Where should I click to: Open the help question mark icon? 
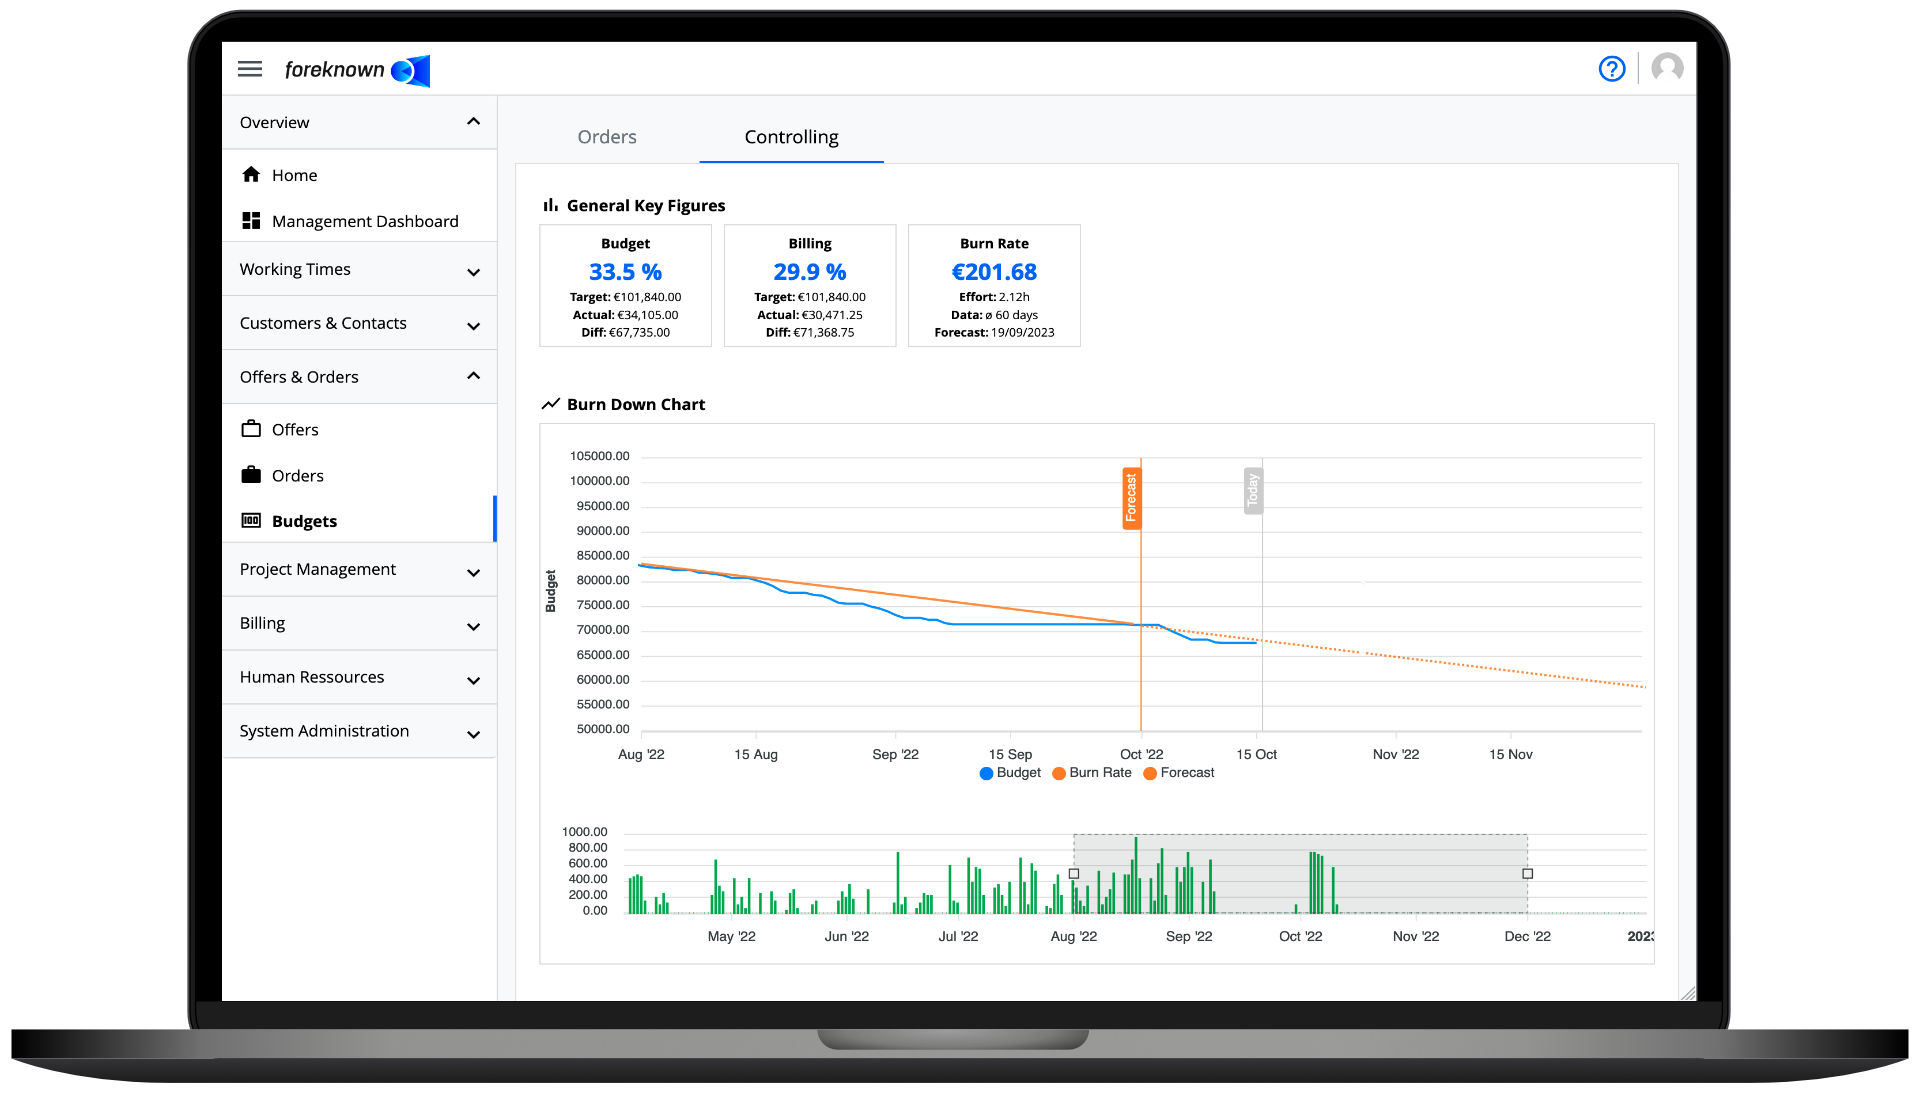pos(1612,69)
